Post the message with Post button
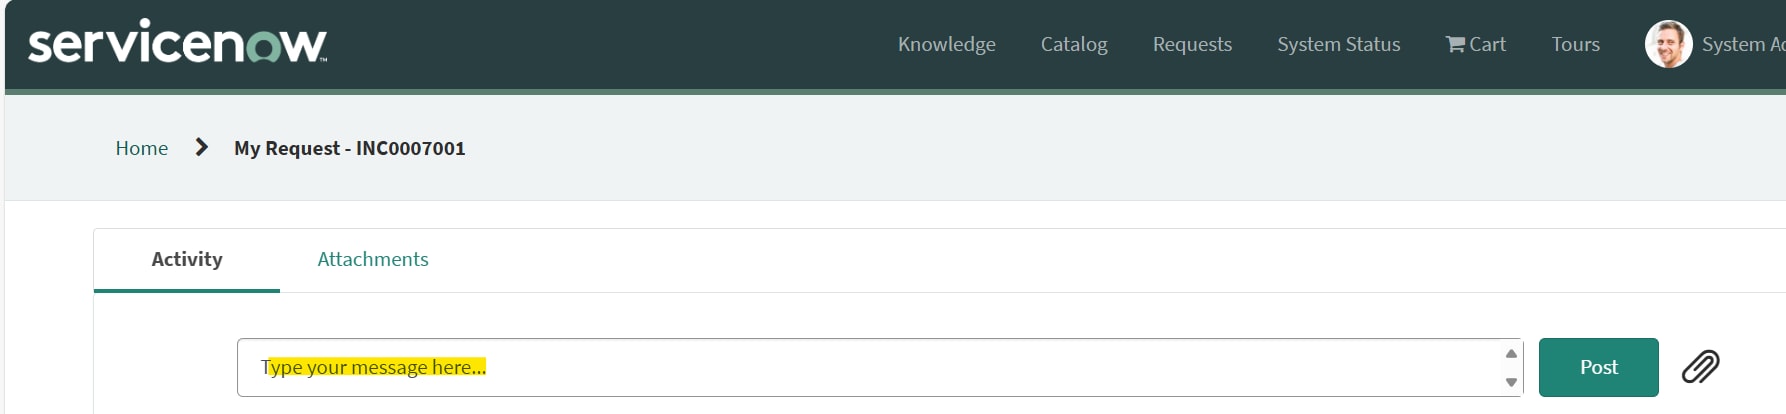Image resolution: width=1786 pixels, height=414 pixels. point(1598,367)
